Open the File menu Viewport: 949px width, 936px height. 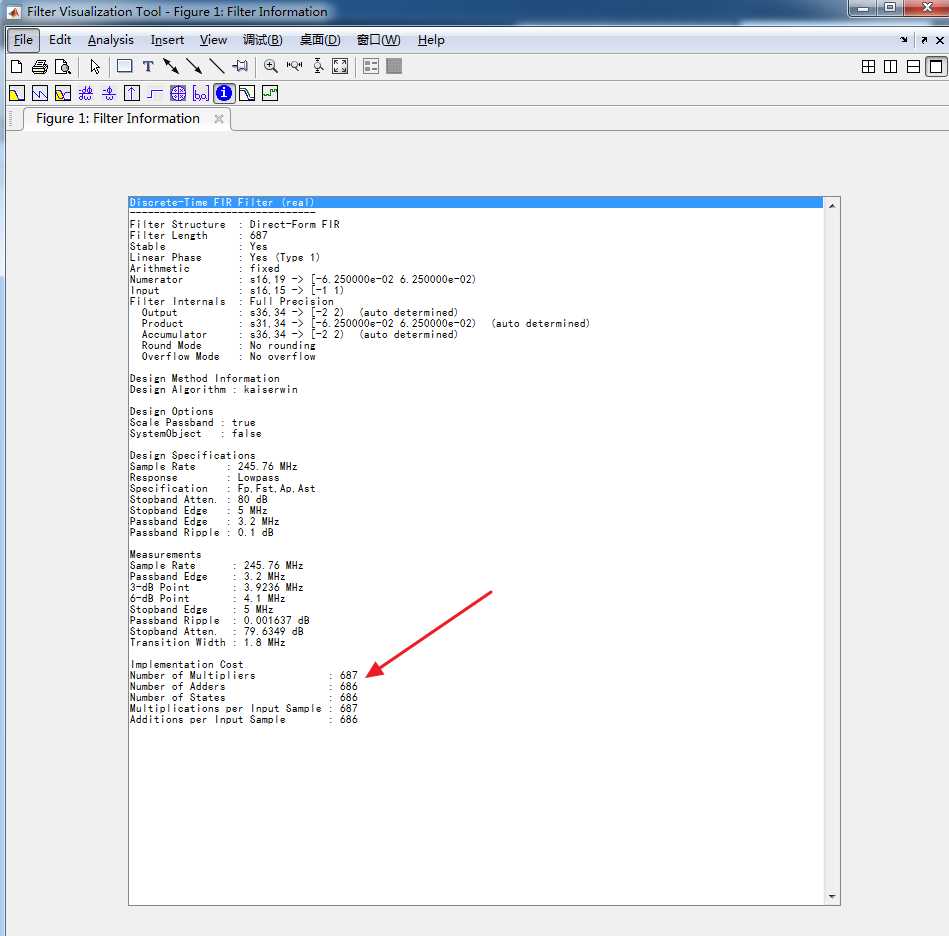click(x=23, y=40)
